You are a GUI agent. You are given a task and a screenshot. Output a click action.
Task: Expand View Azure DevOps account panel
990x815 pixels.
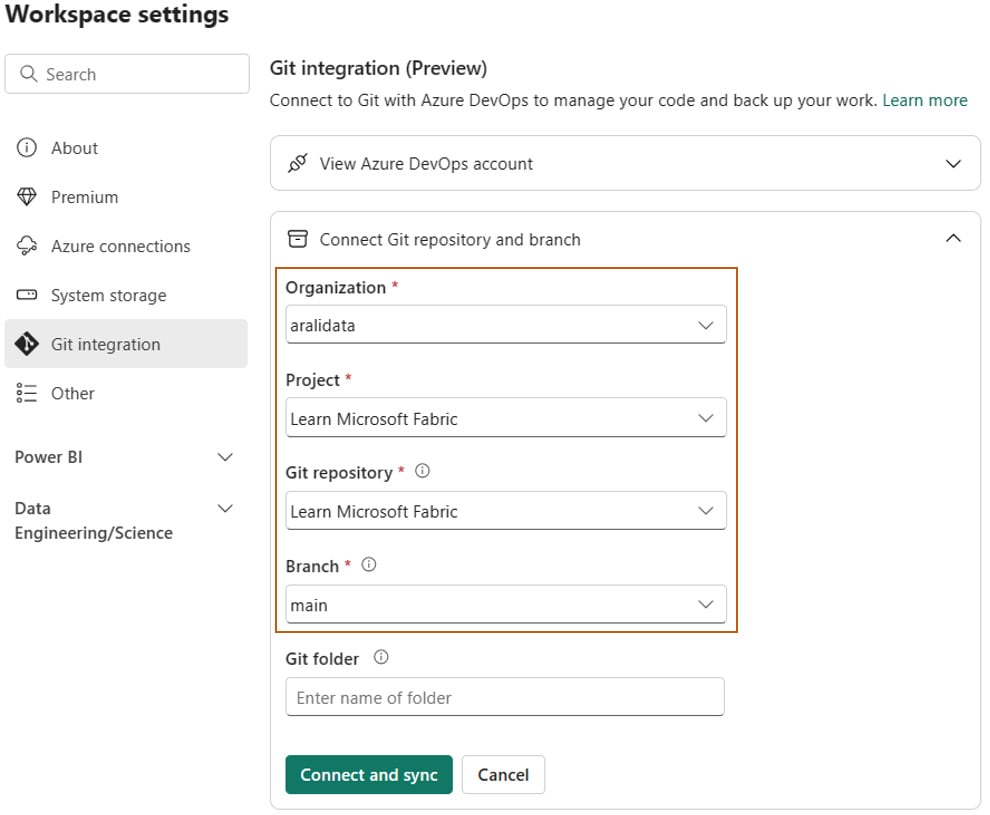[625, 163]
